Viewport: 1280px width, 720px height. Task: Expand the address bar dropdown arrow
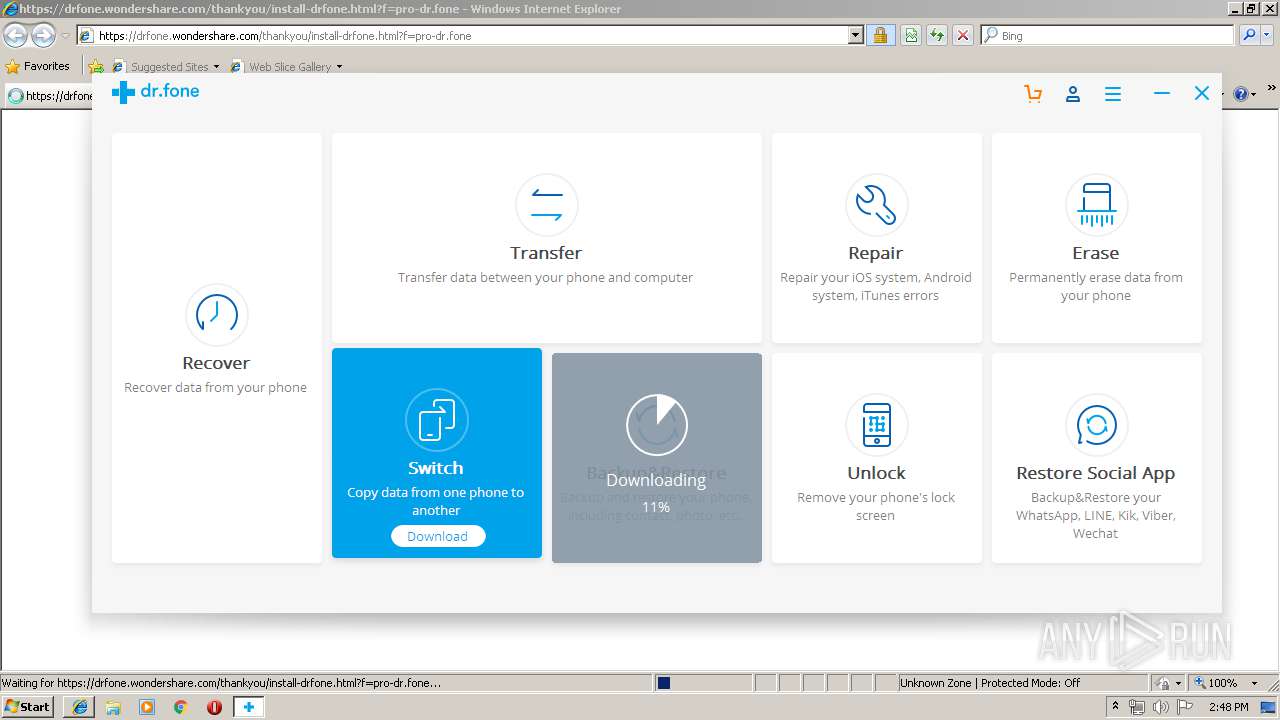pos(856,36)
